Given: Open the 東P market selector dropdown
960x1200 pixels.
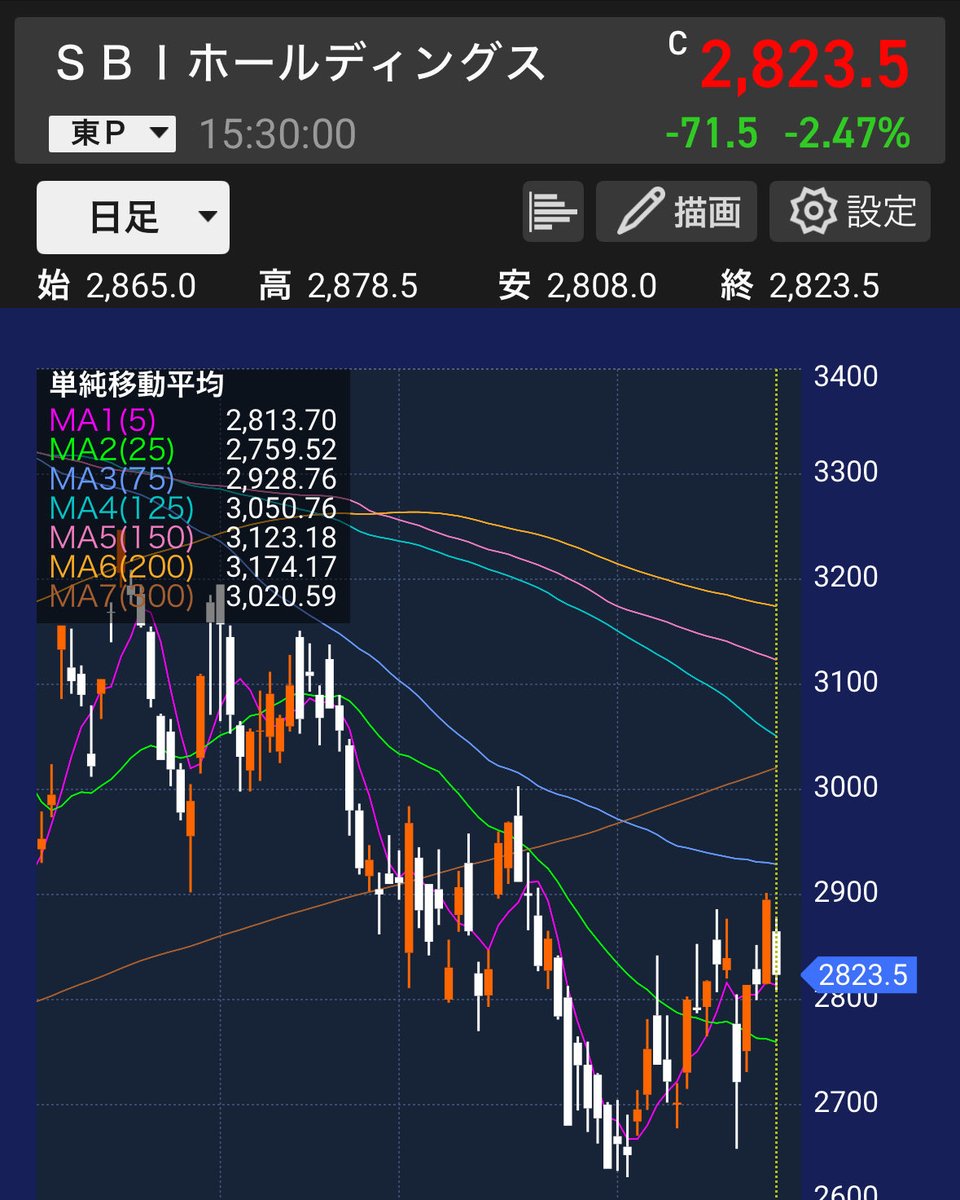Looking at the screenshot, I should [112, 134].
